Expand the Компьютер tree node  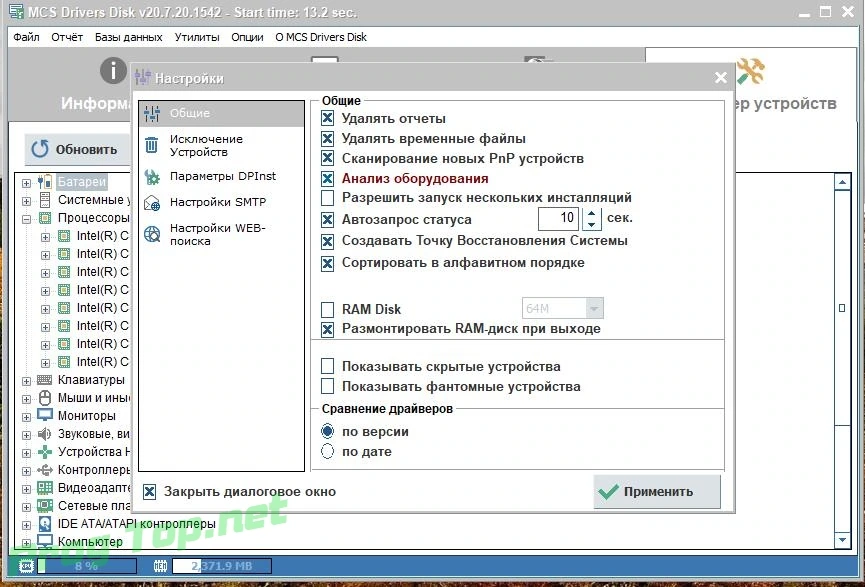tap(26, 543)
